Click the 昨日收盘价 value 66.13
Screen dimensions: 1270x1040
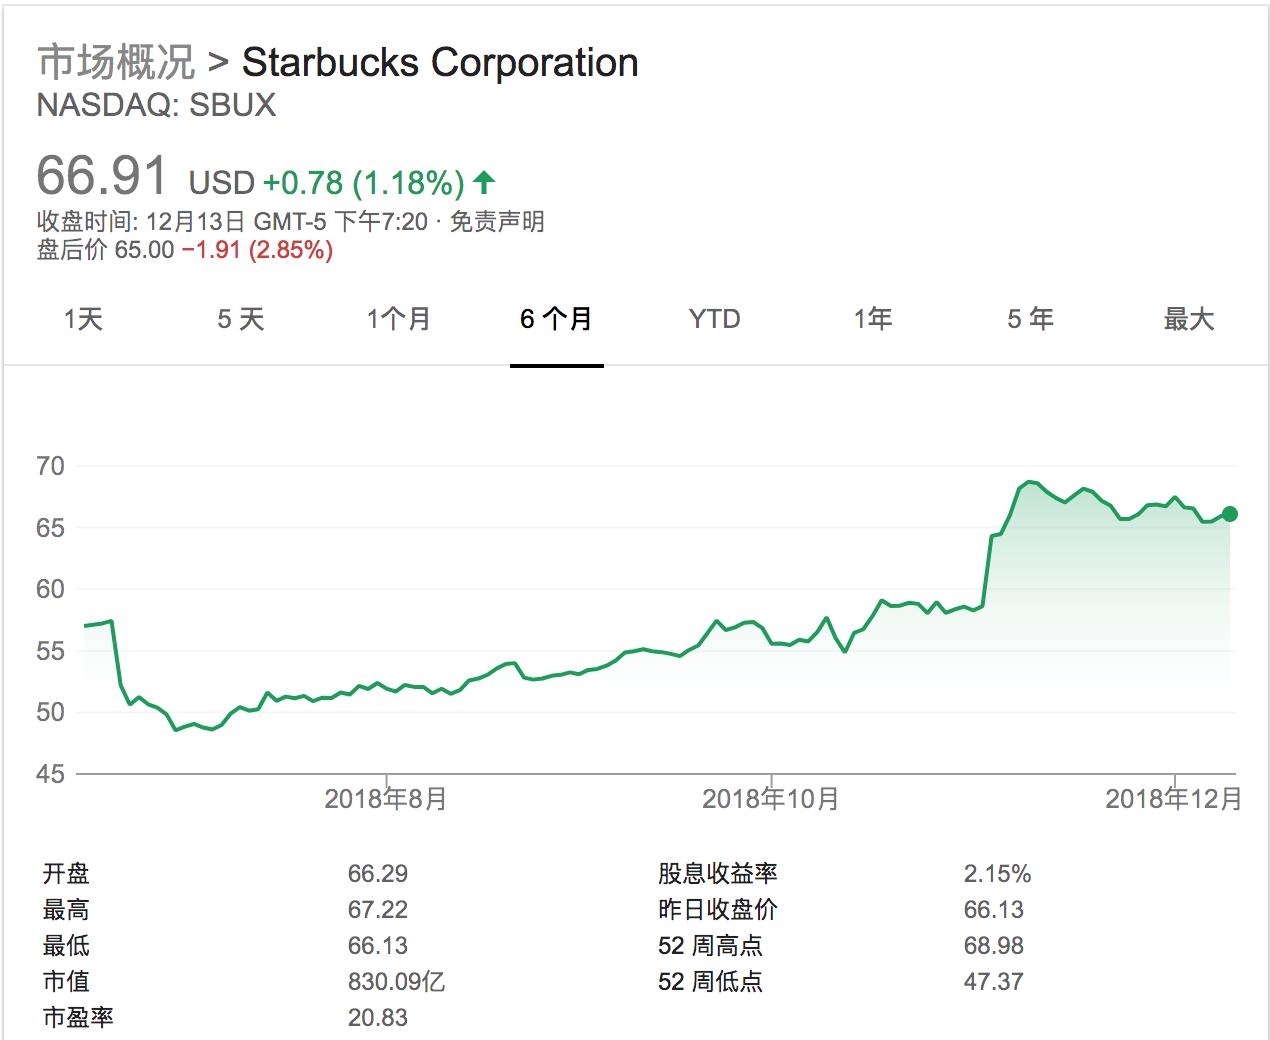click(994, 910)
